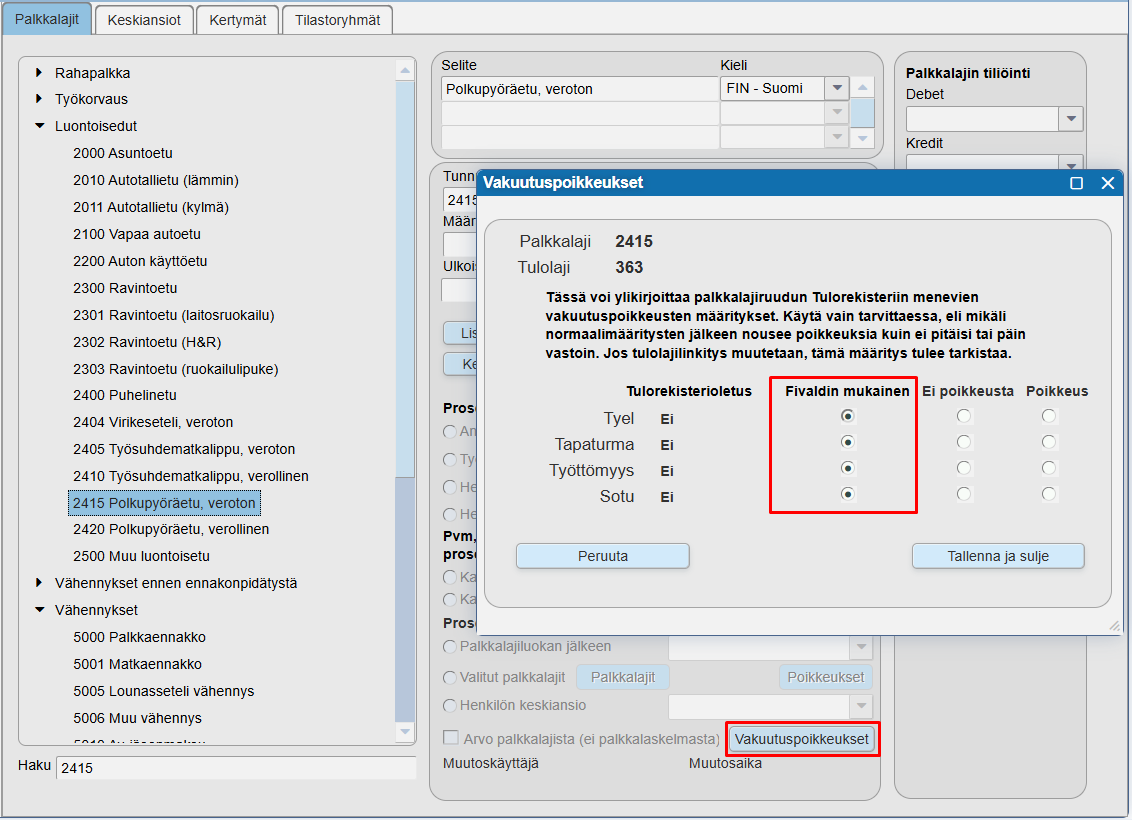Switch to the Kertymät tab
1132x820 pixels.
coord(238,20)
